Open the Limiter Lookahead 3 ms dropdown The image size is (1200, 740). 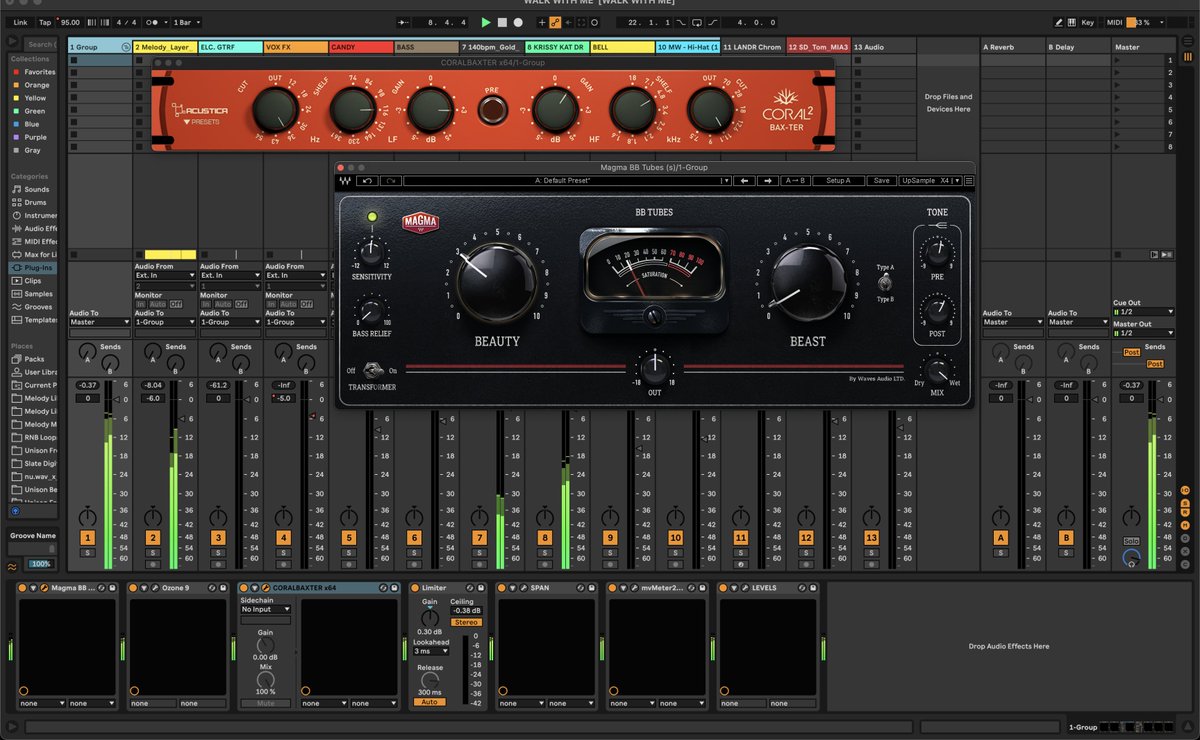(x=431, y=651)
